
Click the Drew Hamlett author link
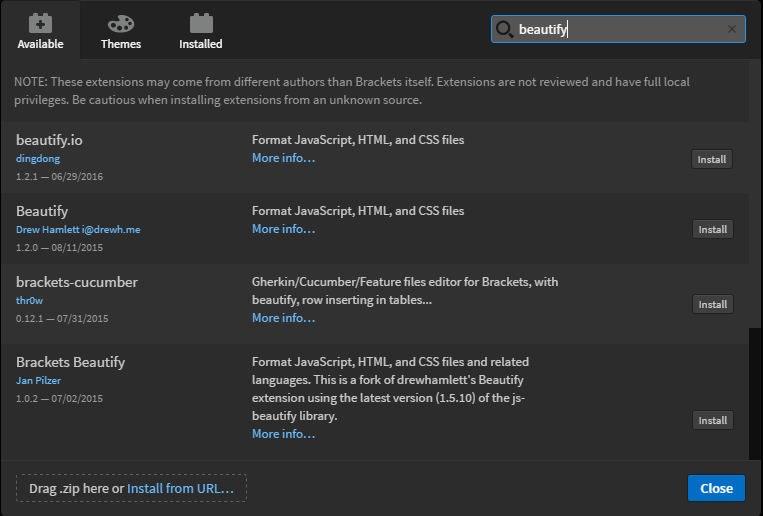(x=78, y=229)
